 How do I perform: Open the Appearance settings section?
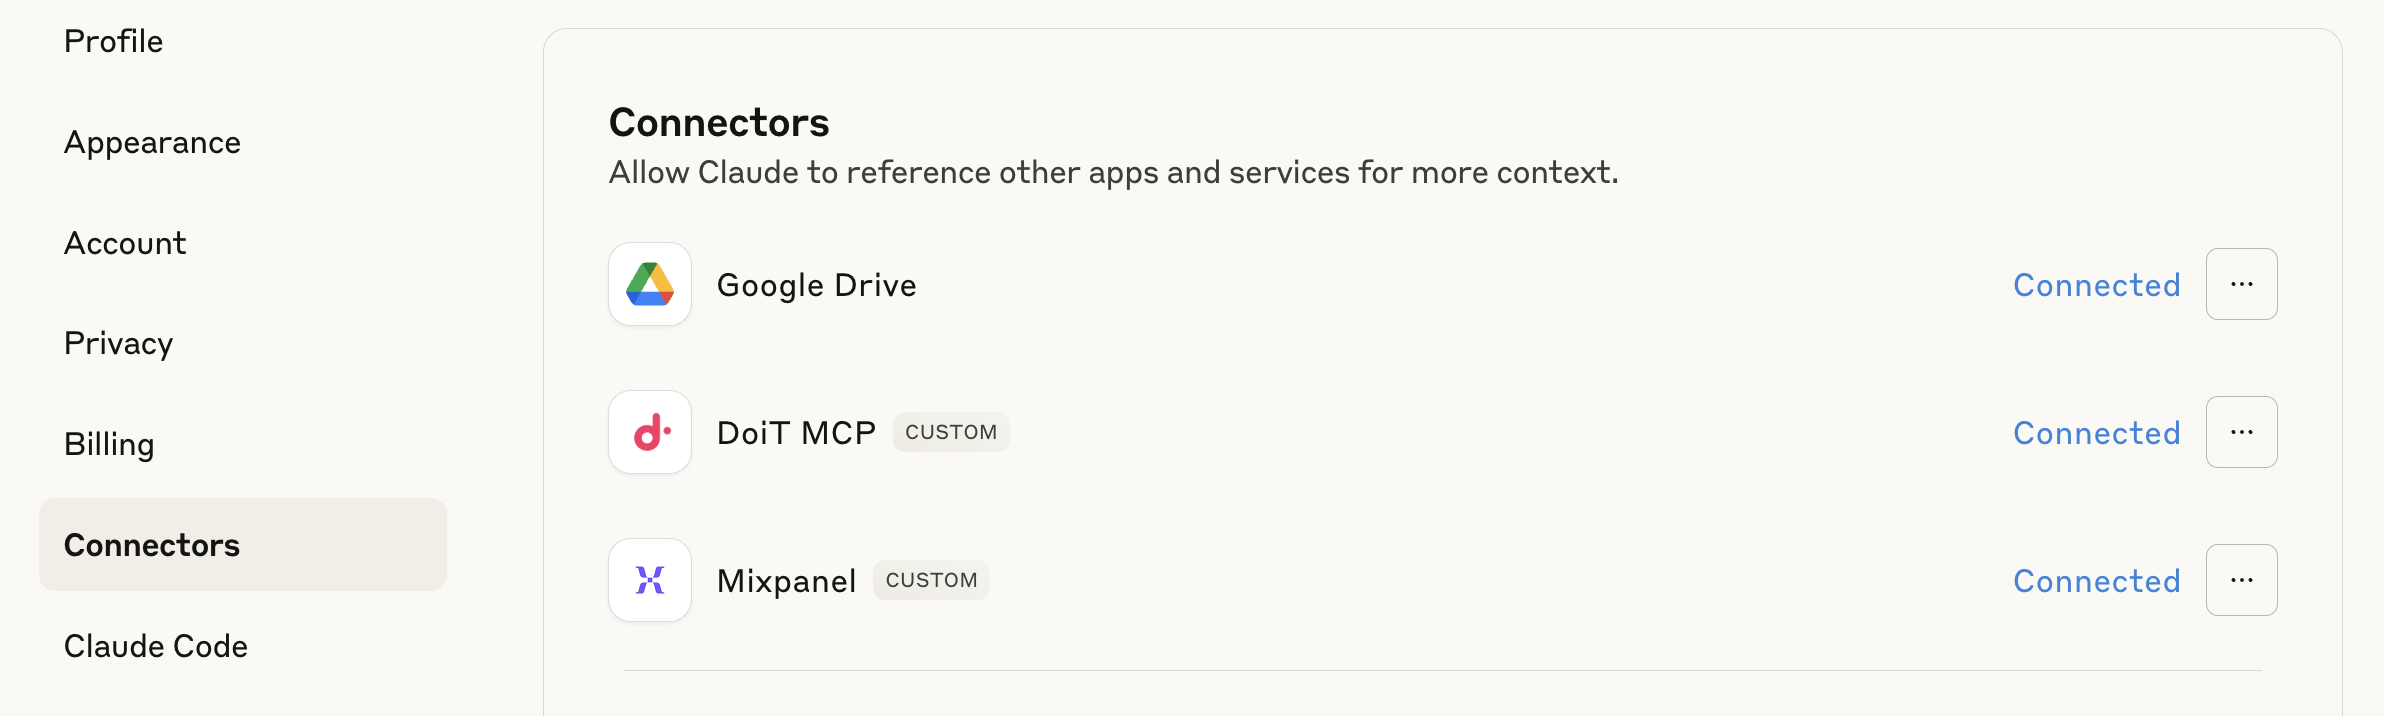click(152, 143)
